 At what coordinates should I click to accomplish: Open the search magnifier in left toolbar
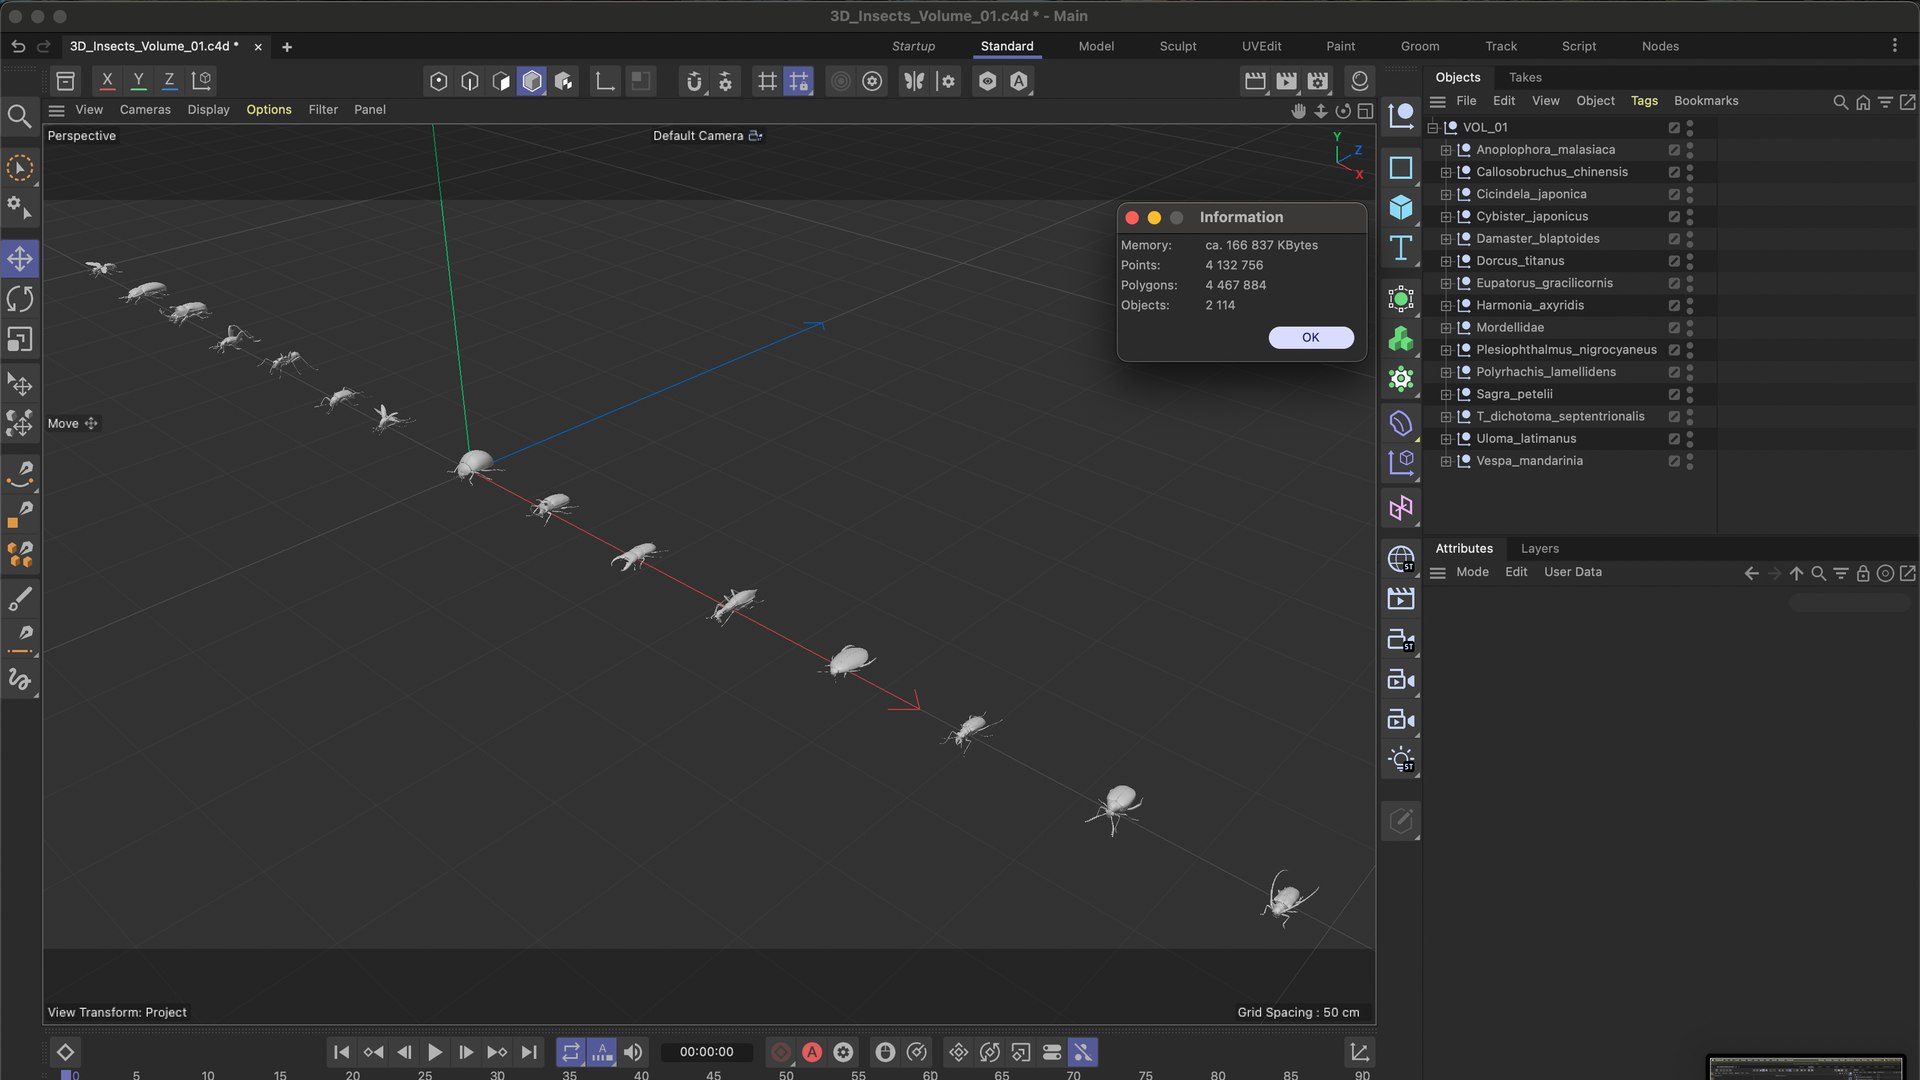point(19,117)
